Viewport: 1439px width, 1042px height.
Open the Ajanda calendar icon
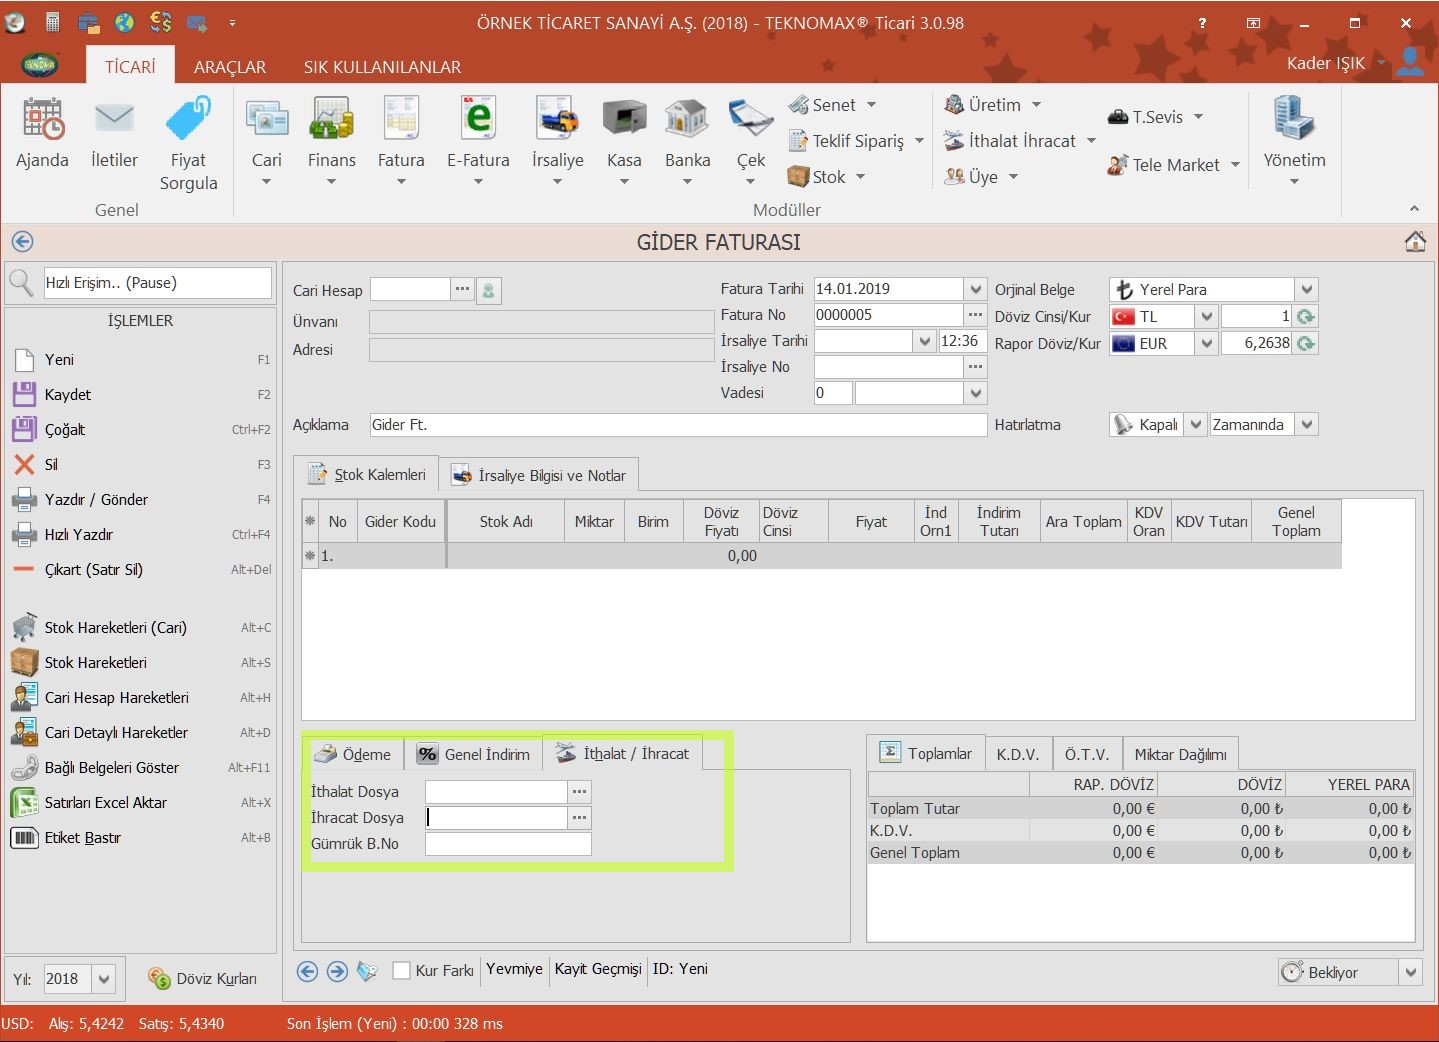(x=42, y=120)
